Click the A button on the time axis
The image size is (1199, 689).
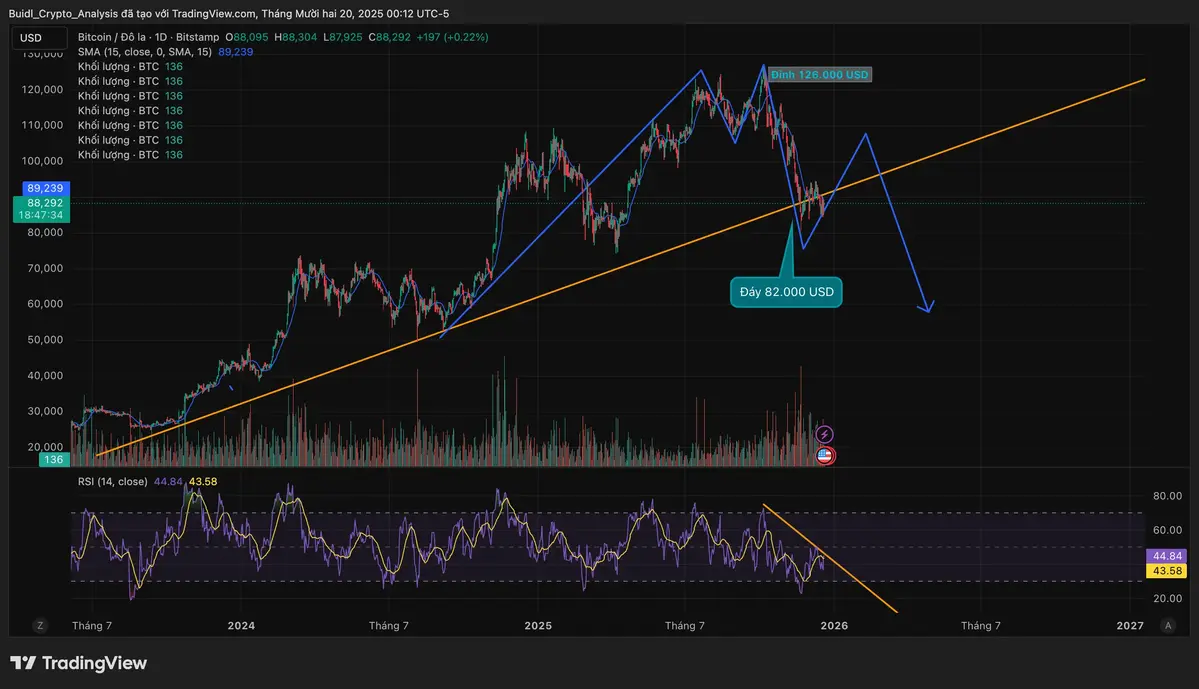tap(1167, 624)
